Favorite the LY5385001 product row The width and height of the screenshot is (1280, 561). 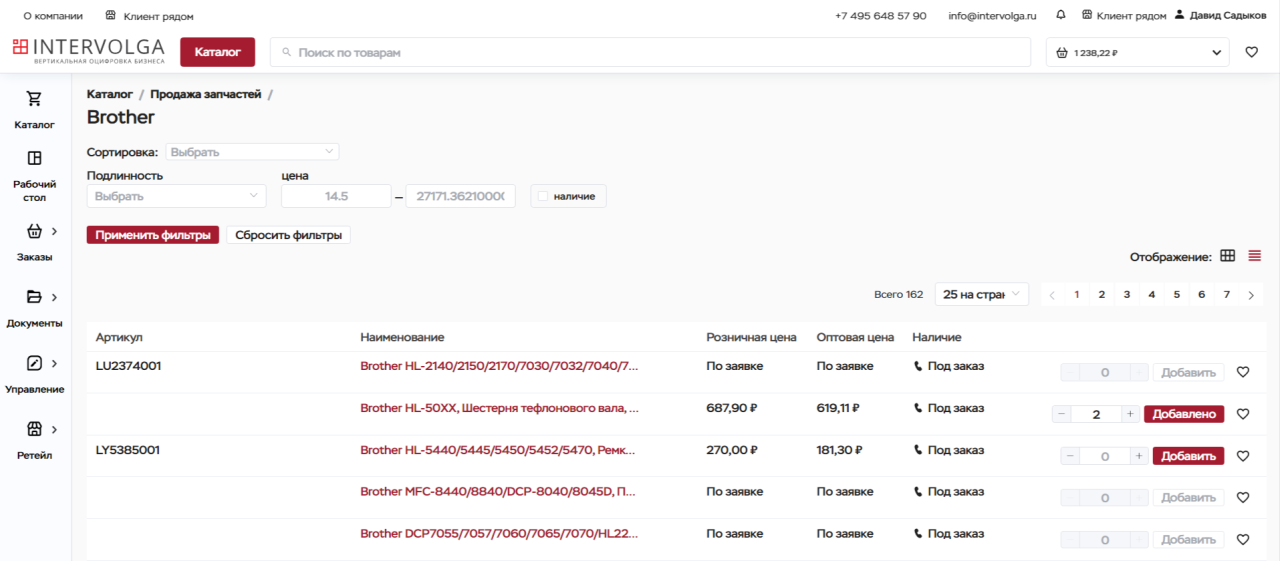click(1243, 456)
